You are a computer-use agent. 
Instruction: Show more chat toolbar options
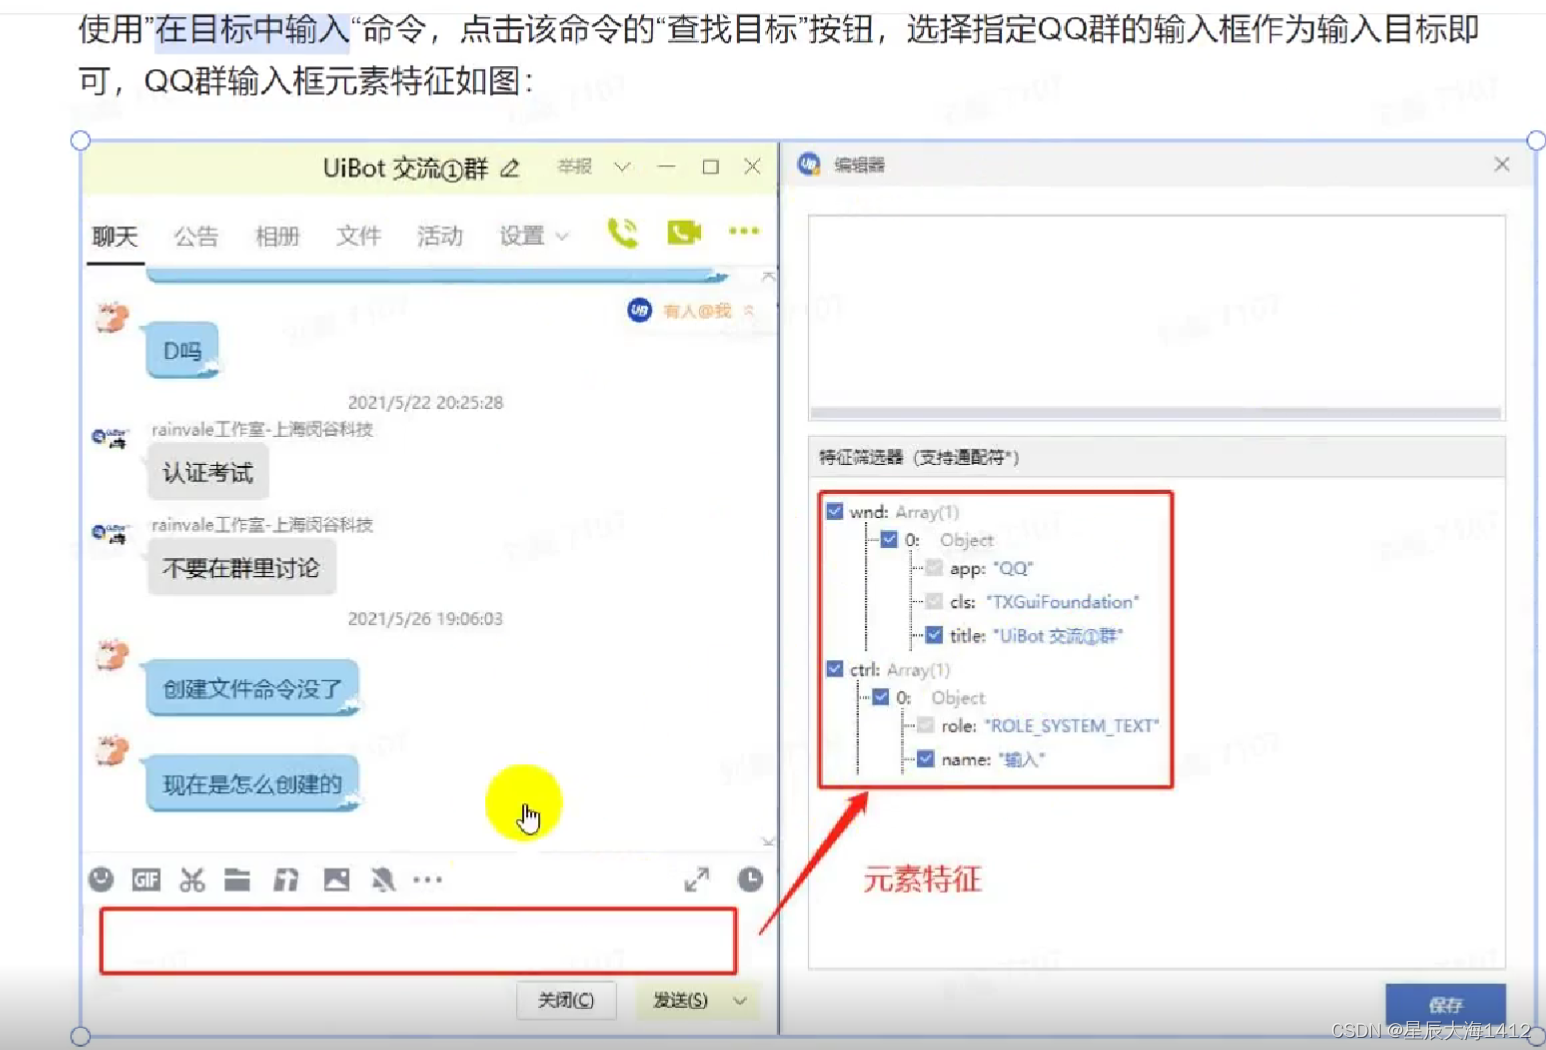(x=428, y=880)
